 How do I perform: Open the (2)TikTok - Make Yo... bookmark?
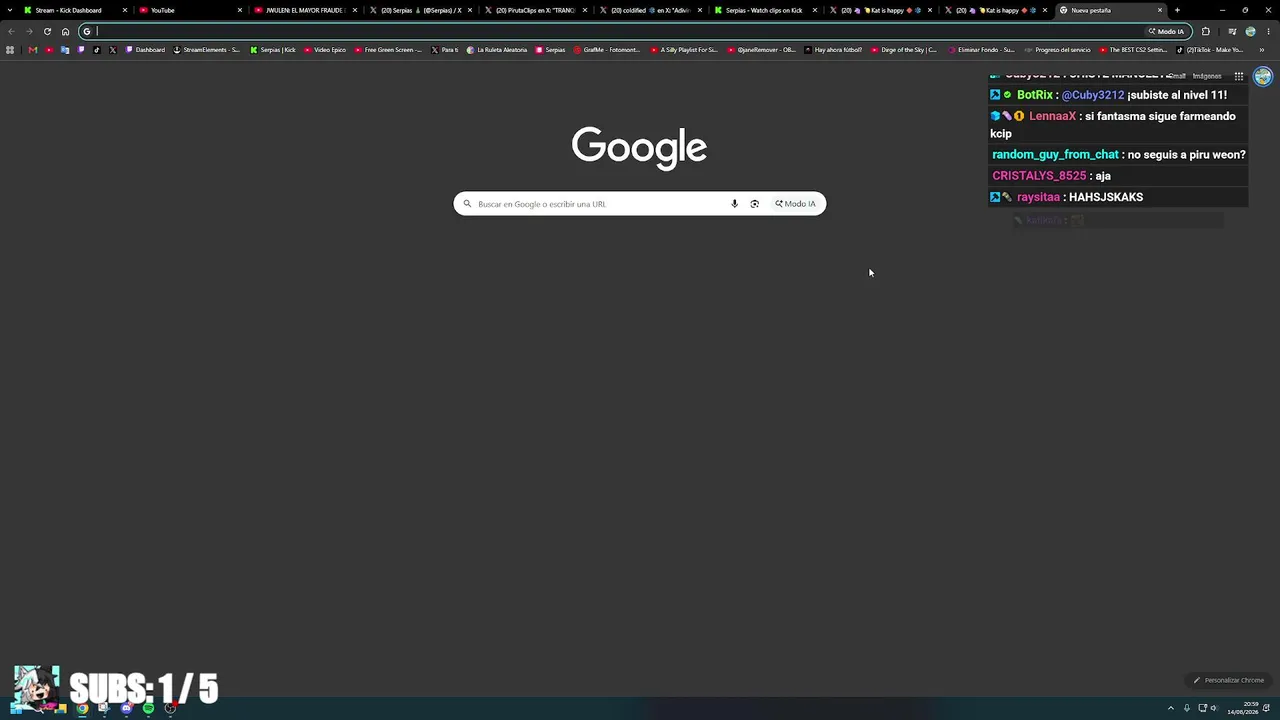coord(1209,50)
